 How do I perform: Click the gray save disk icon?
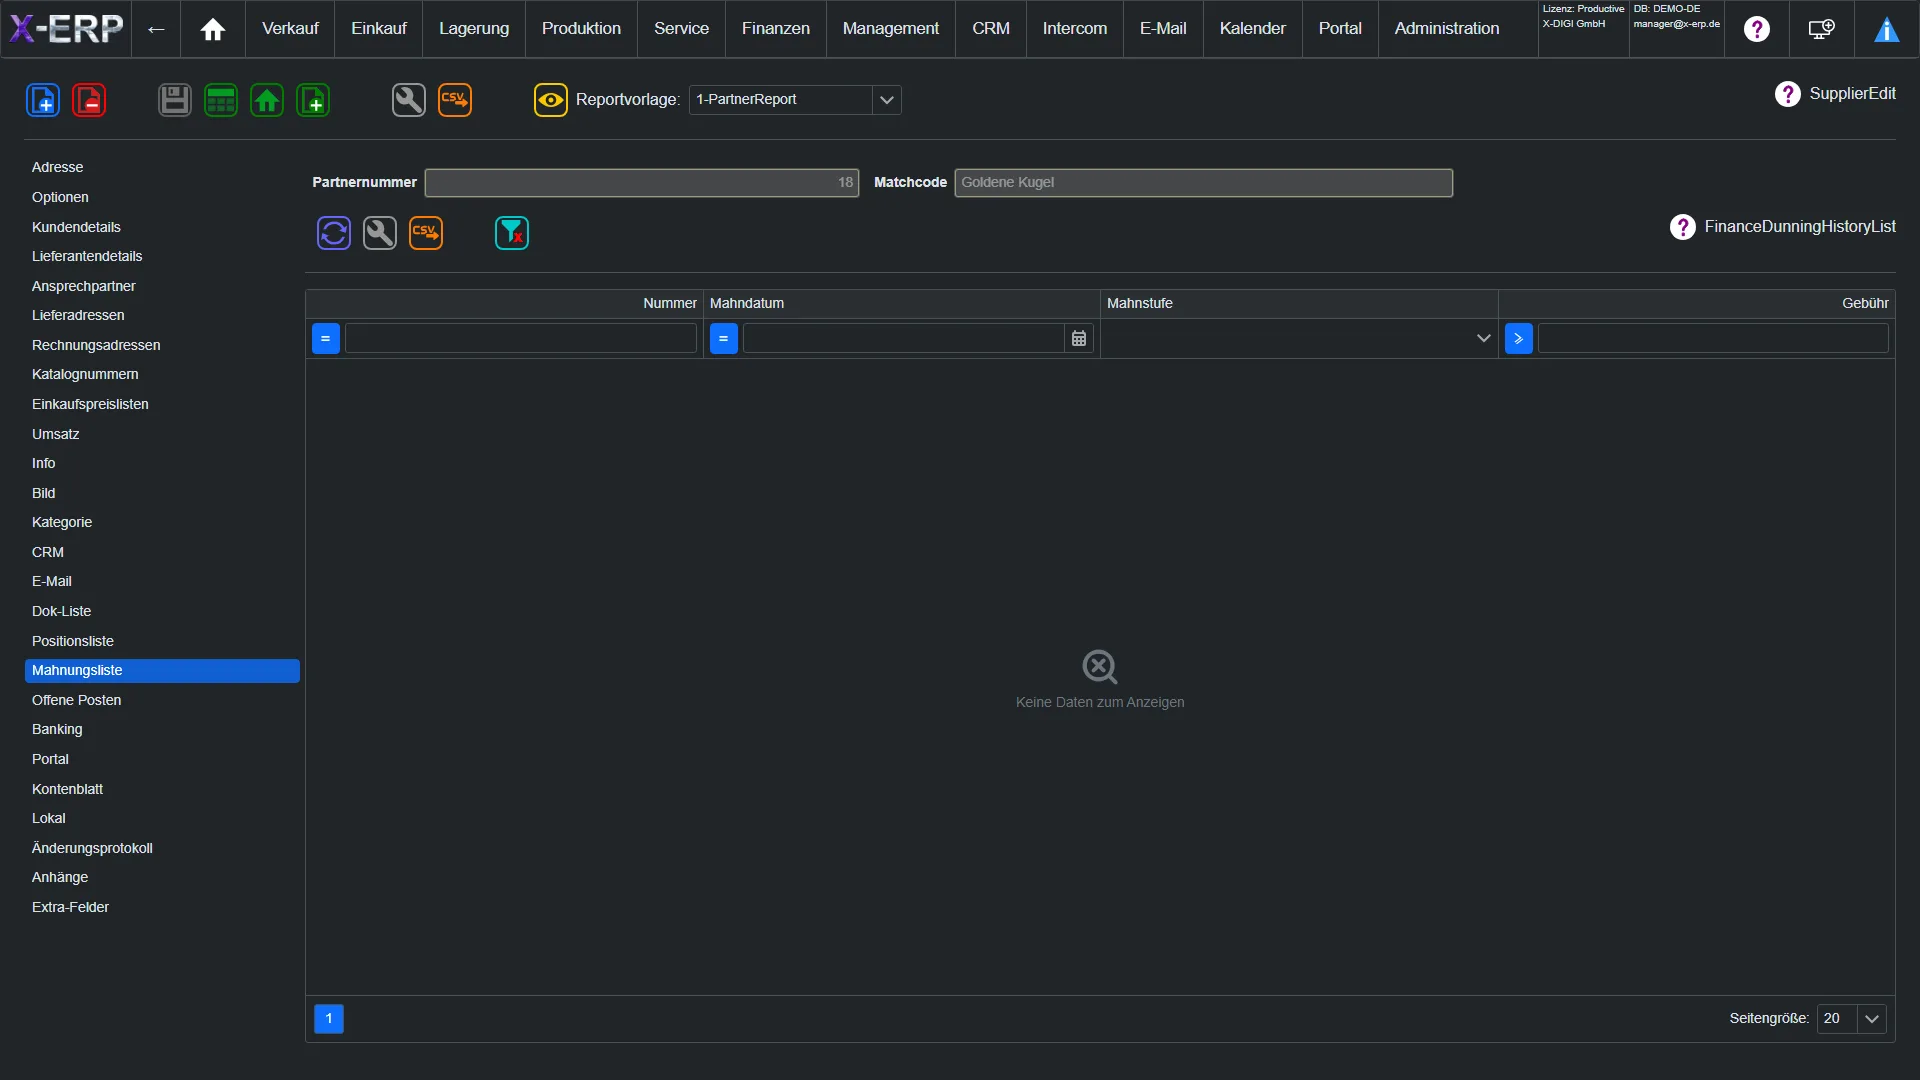(x=175, y=100)
